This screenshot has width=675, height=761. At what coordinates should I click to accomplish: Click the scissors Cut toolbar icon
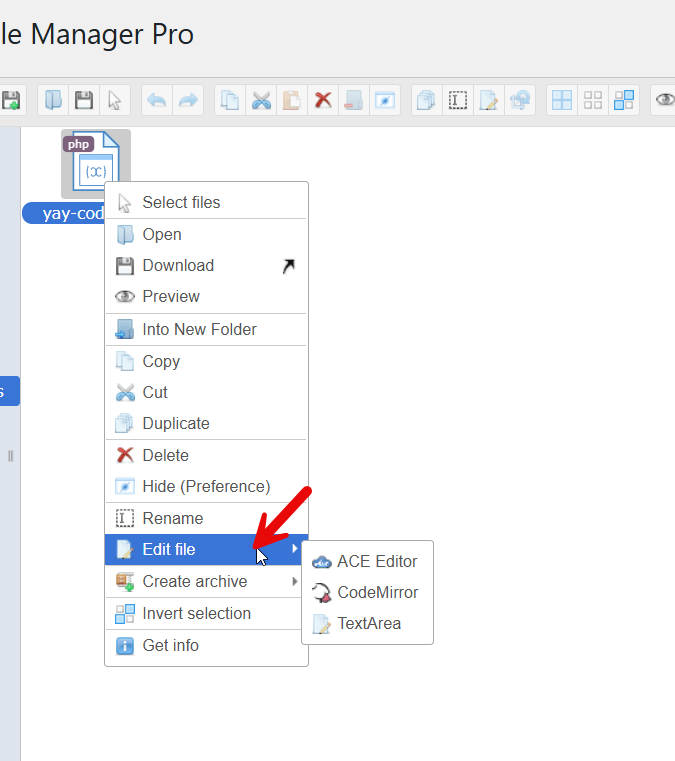tap(261, 100)
